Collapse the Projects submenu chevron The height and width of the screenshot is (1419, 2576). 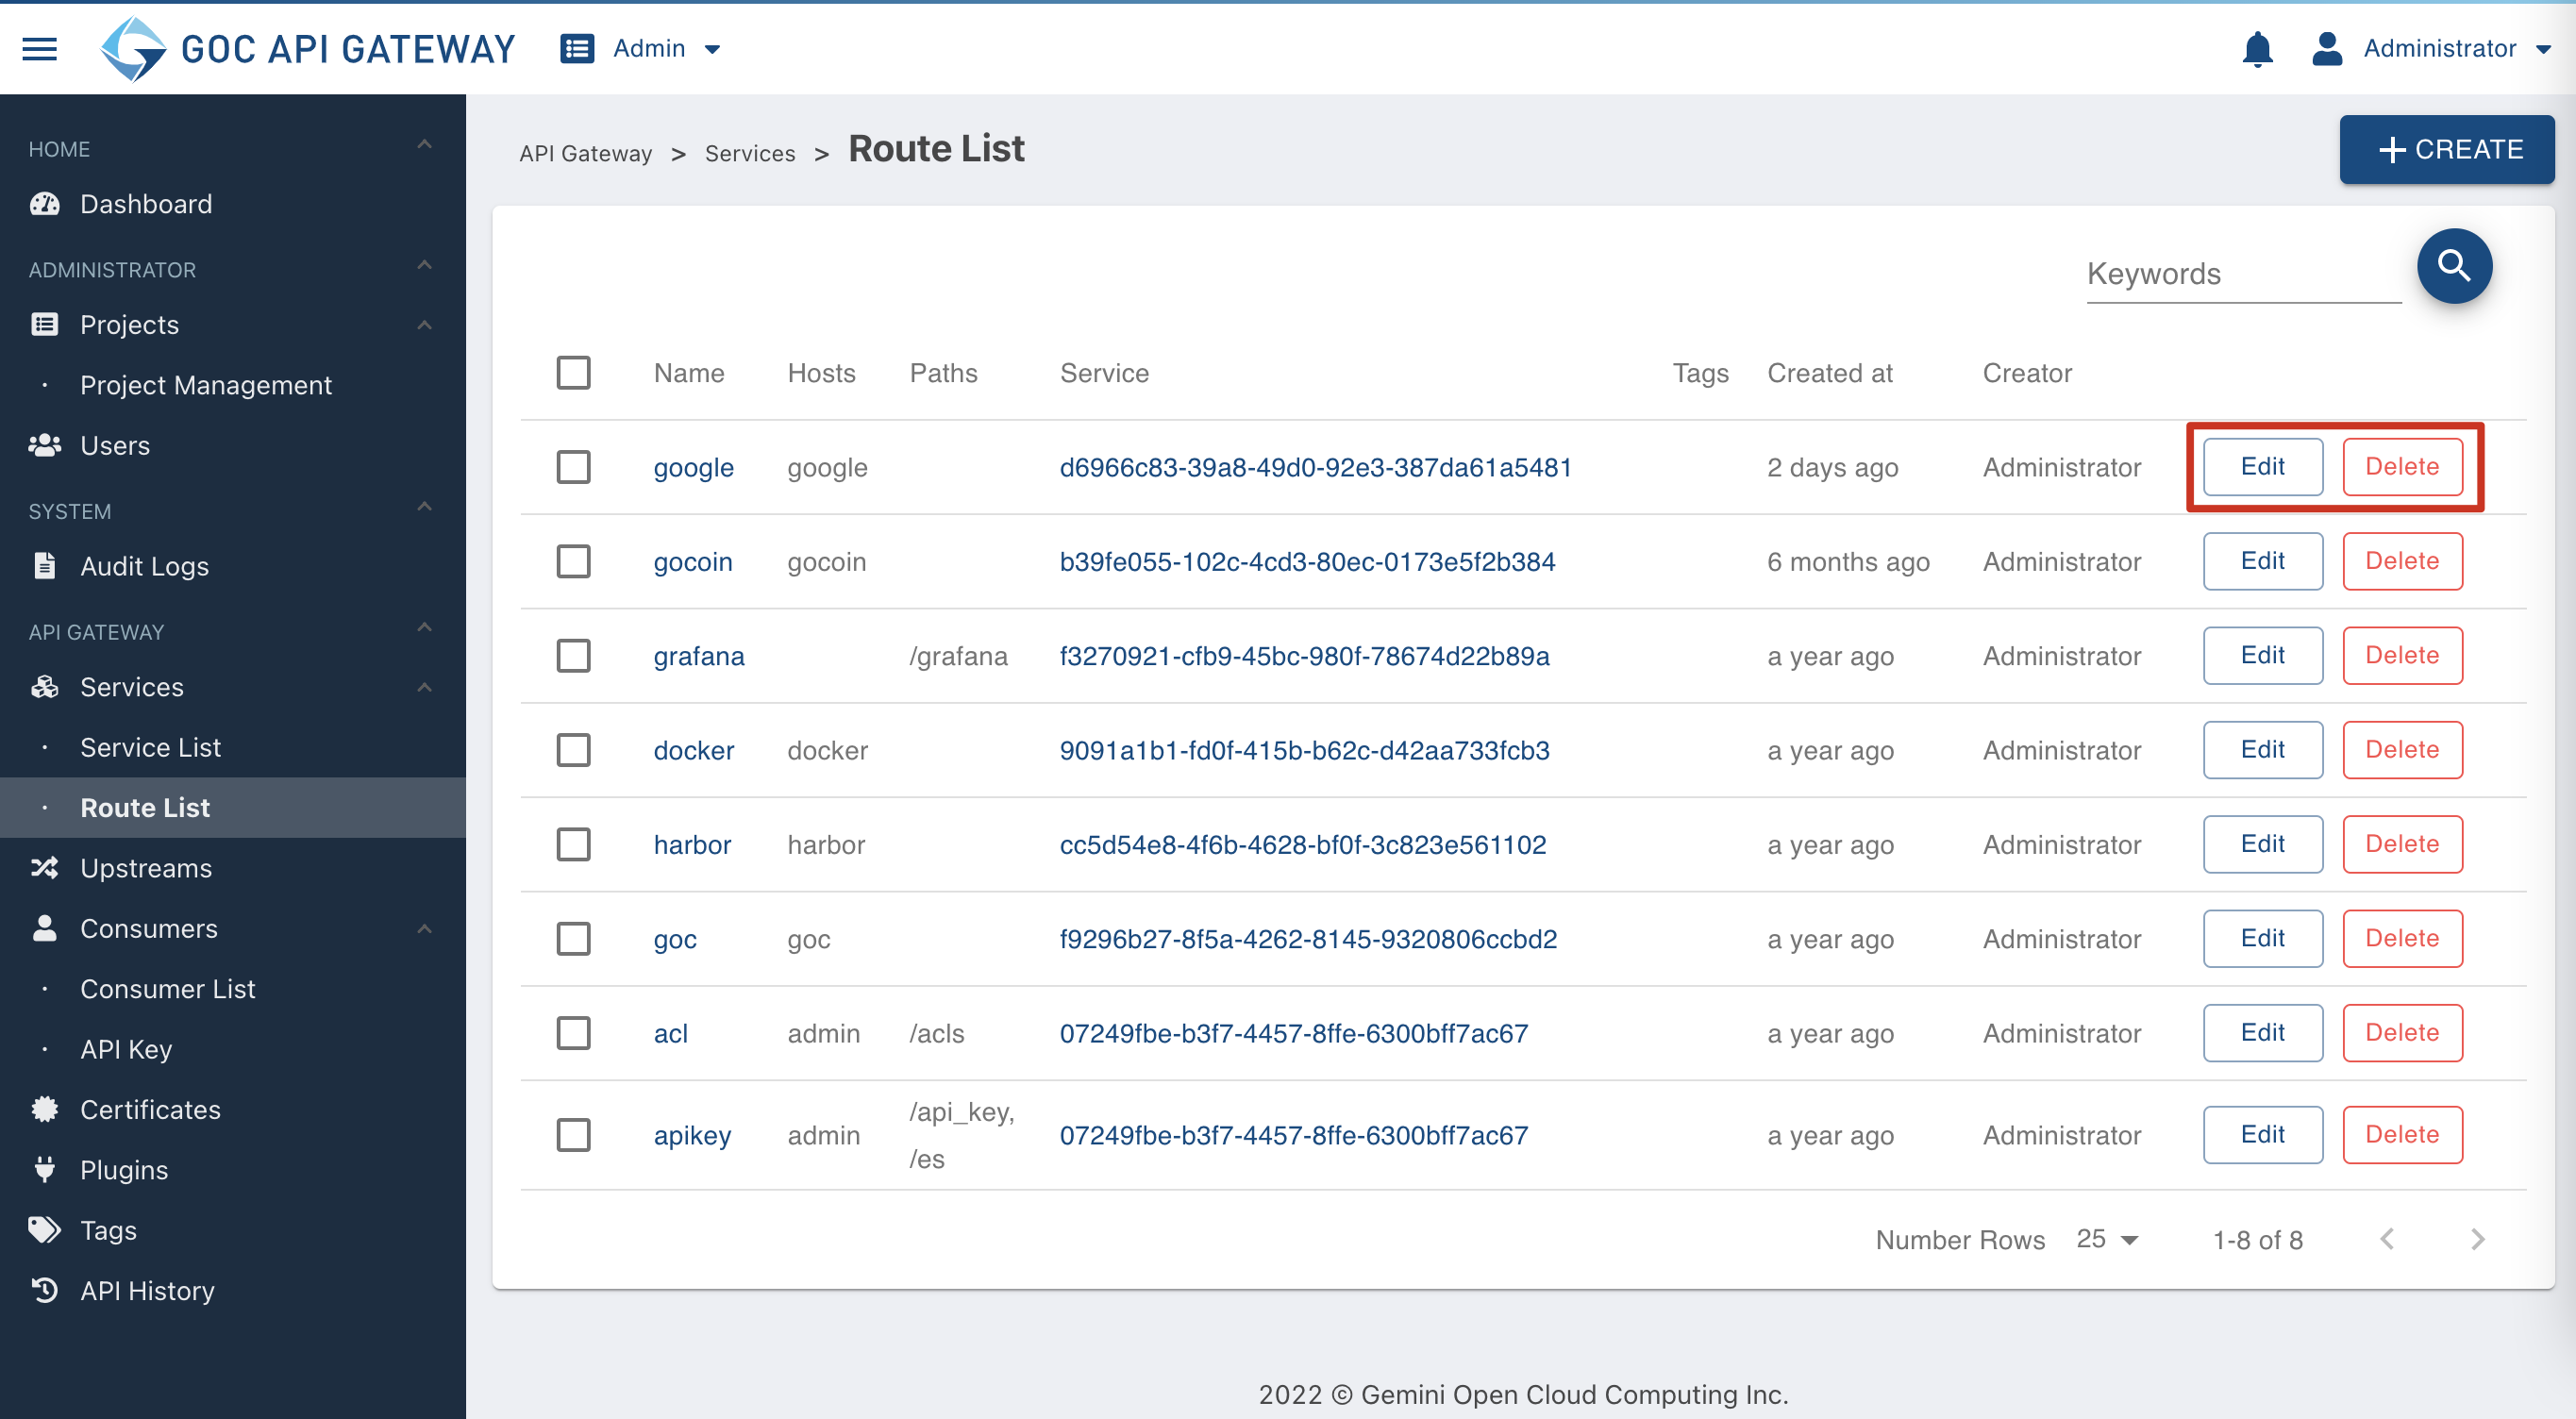point(424,325)
